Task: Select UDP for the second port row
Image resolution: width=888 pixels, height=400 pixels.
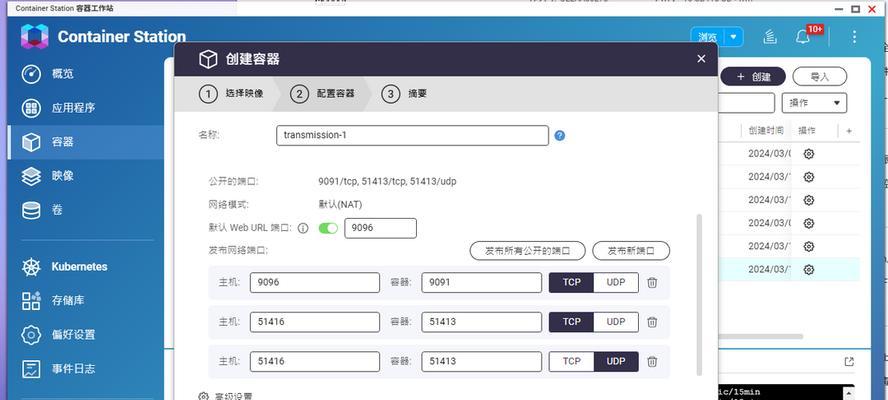Action: pos(616,322)
